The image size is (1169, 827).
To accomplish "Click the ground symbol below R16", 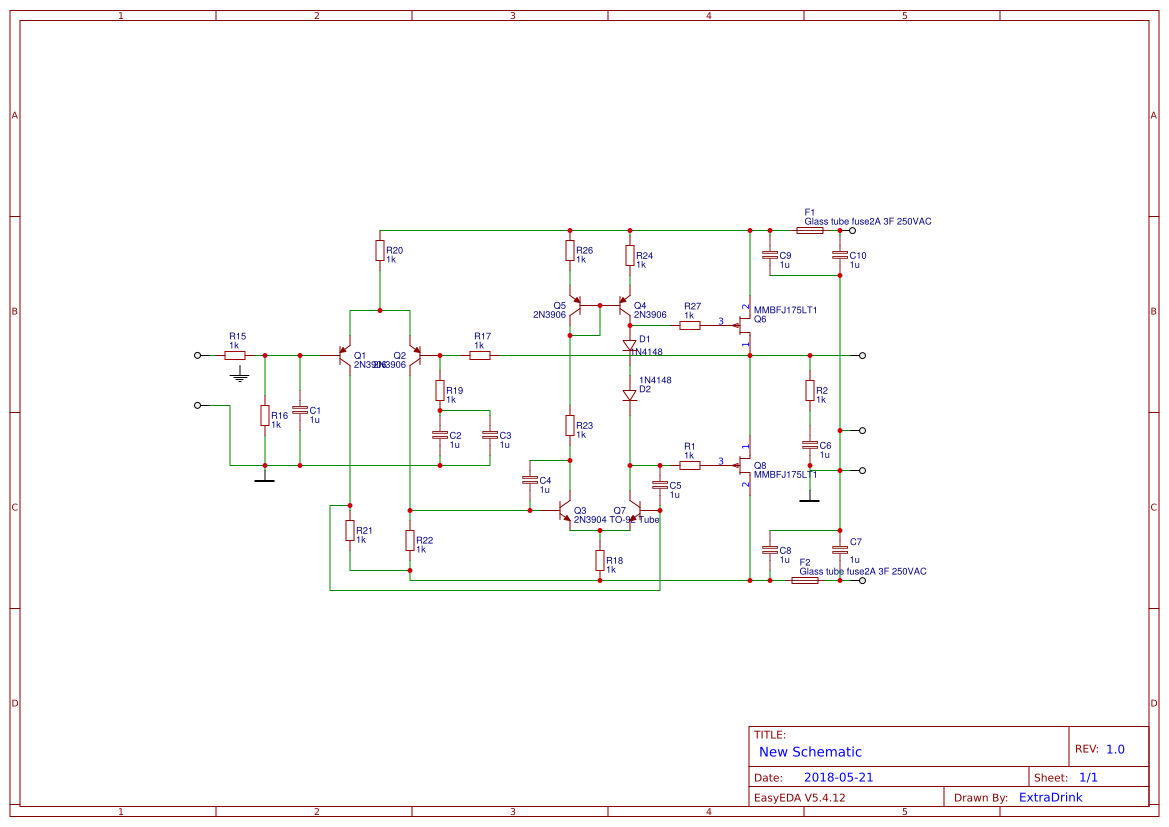I will (x=263, y=479).
